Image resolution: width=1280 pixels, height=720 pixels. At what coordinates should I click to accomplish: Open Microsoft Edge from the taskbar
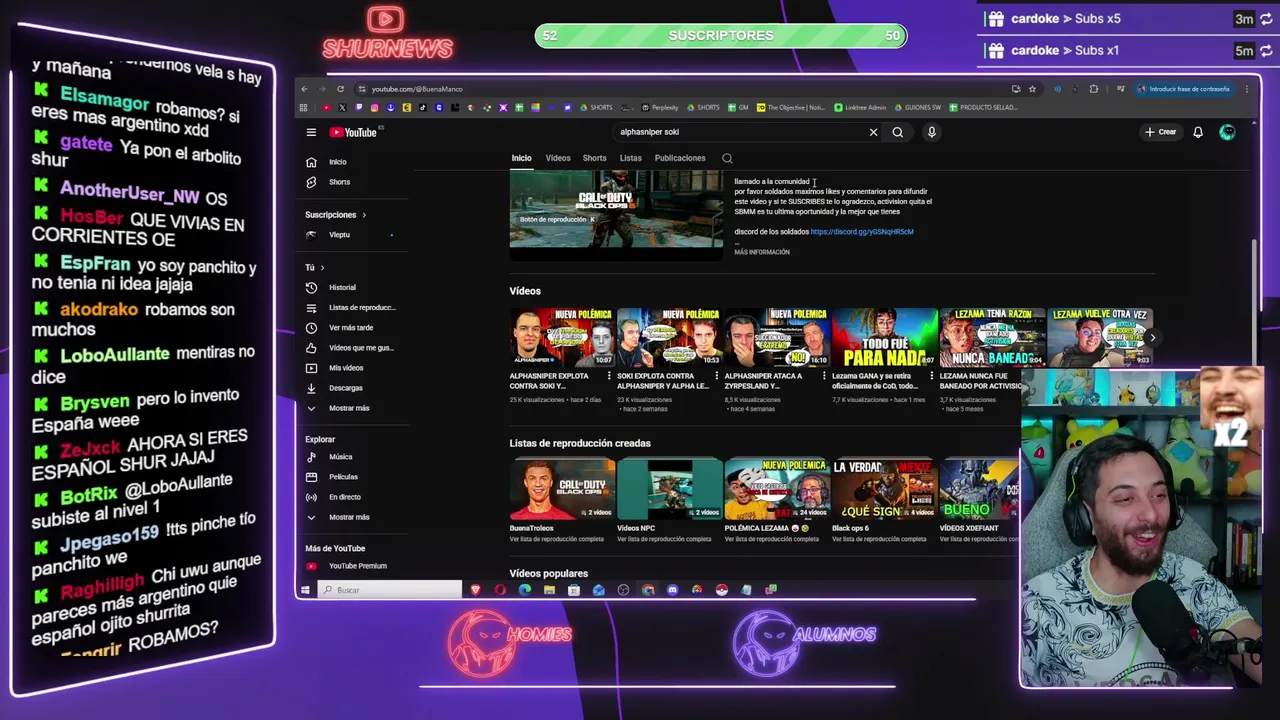tap(525, 590)
